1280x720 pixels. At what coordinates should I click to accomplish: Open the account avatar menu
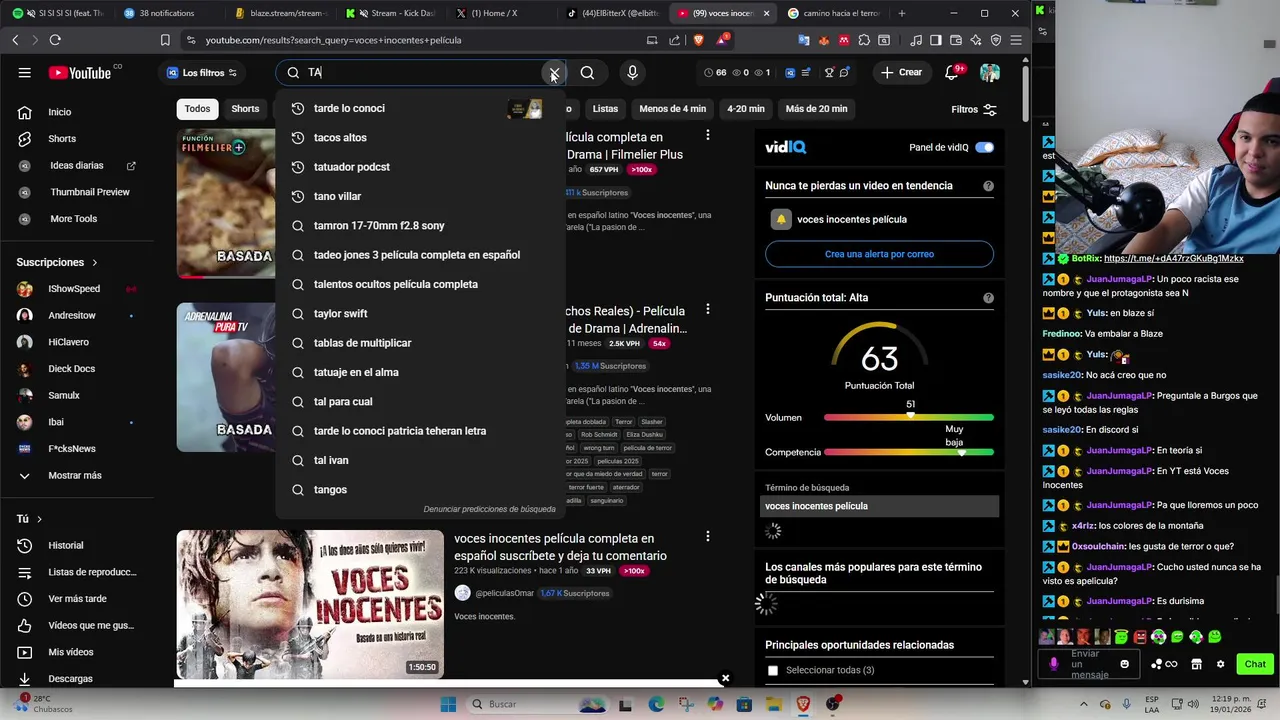990,73
